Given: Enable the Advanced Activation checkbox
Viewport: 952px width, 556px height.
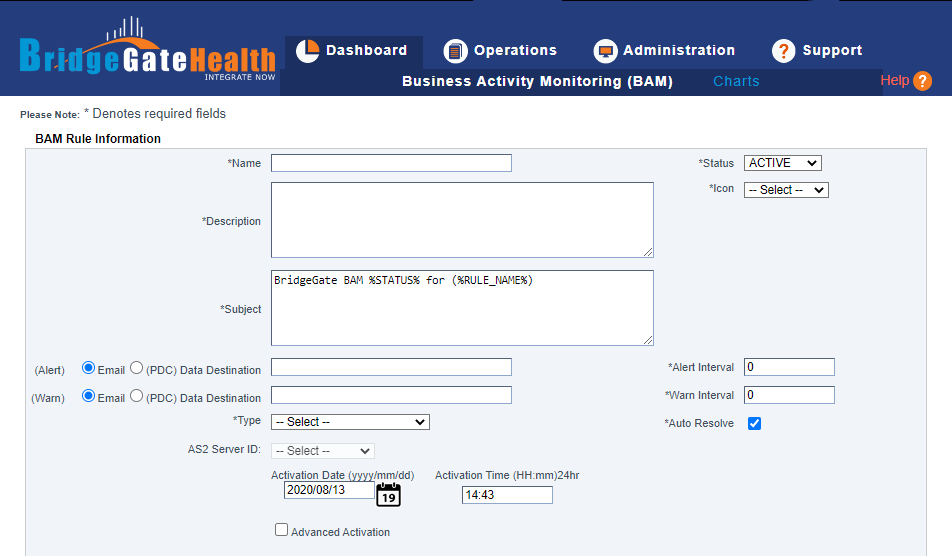Looking at the screenshot, I should (x=282, y=530).
